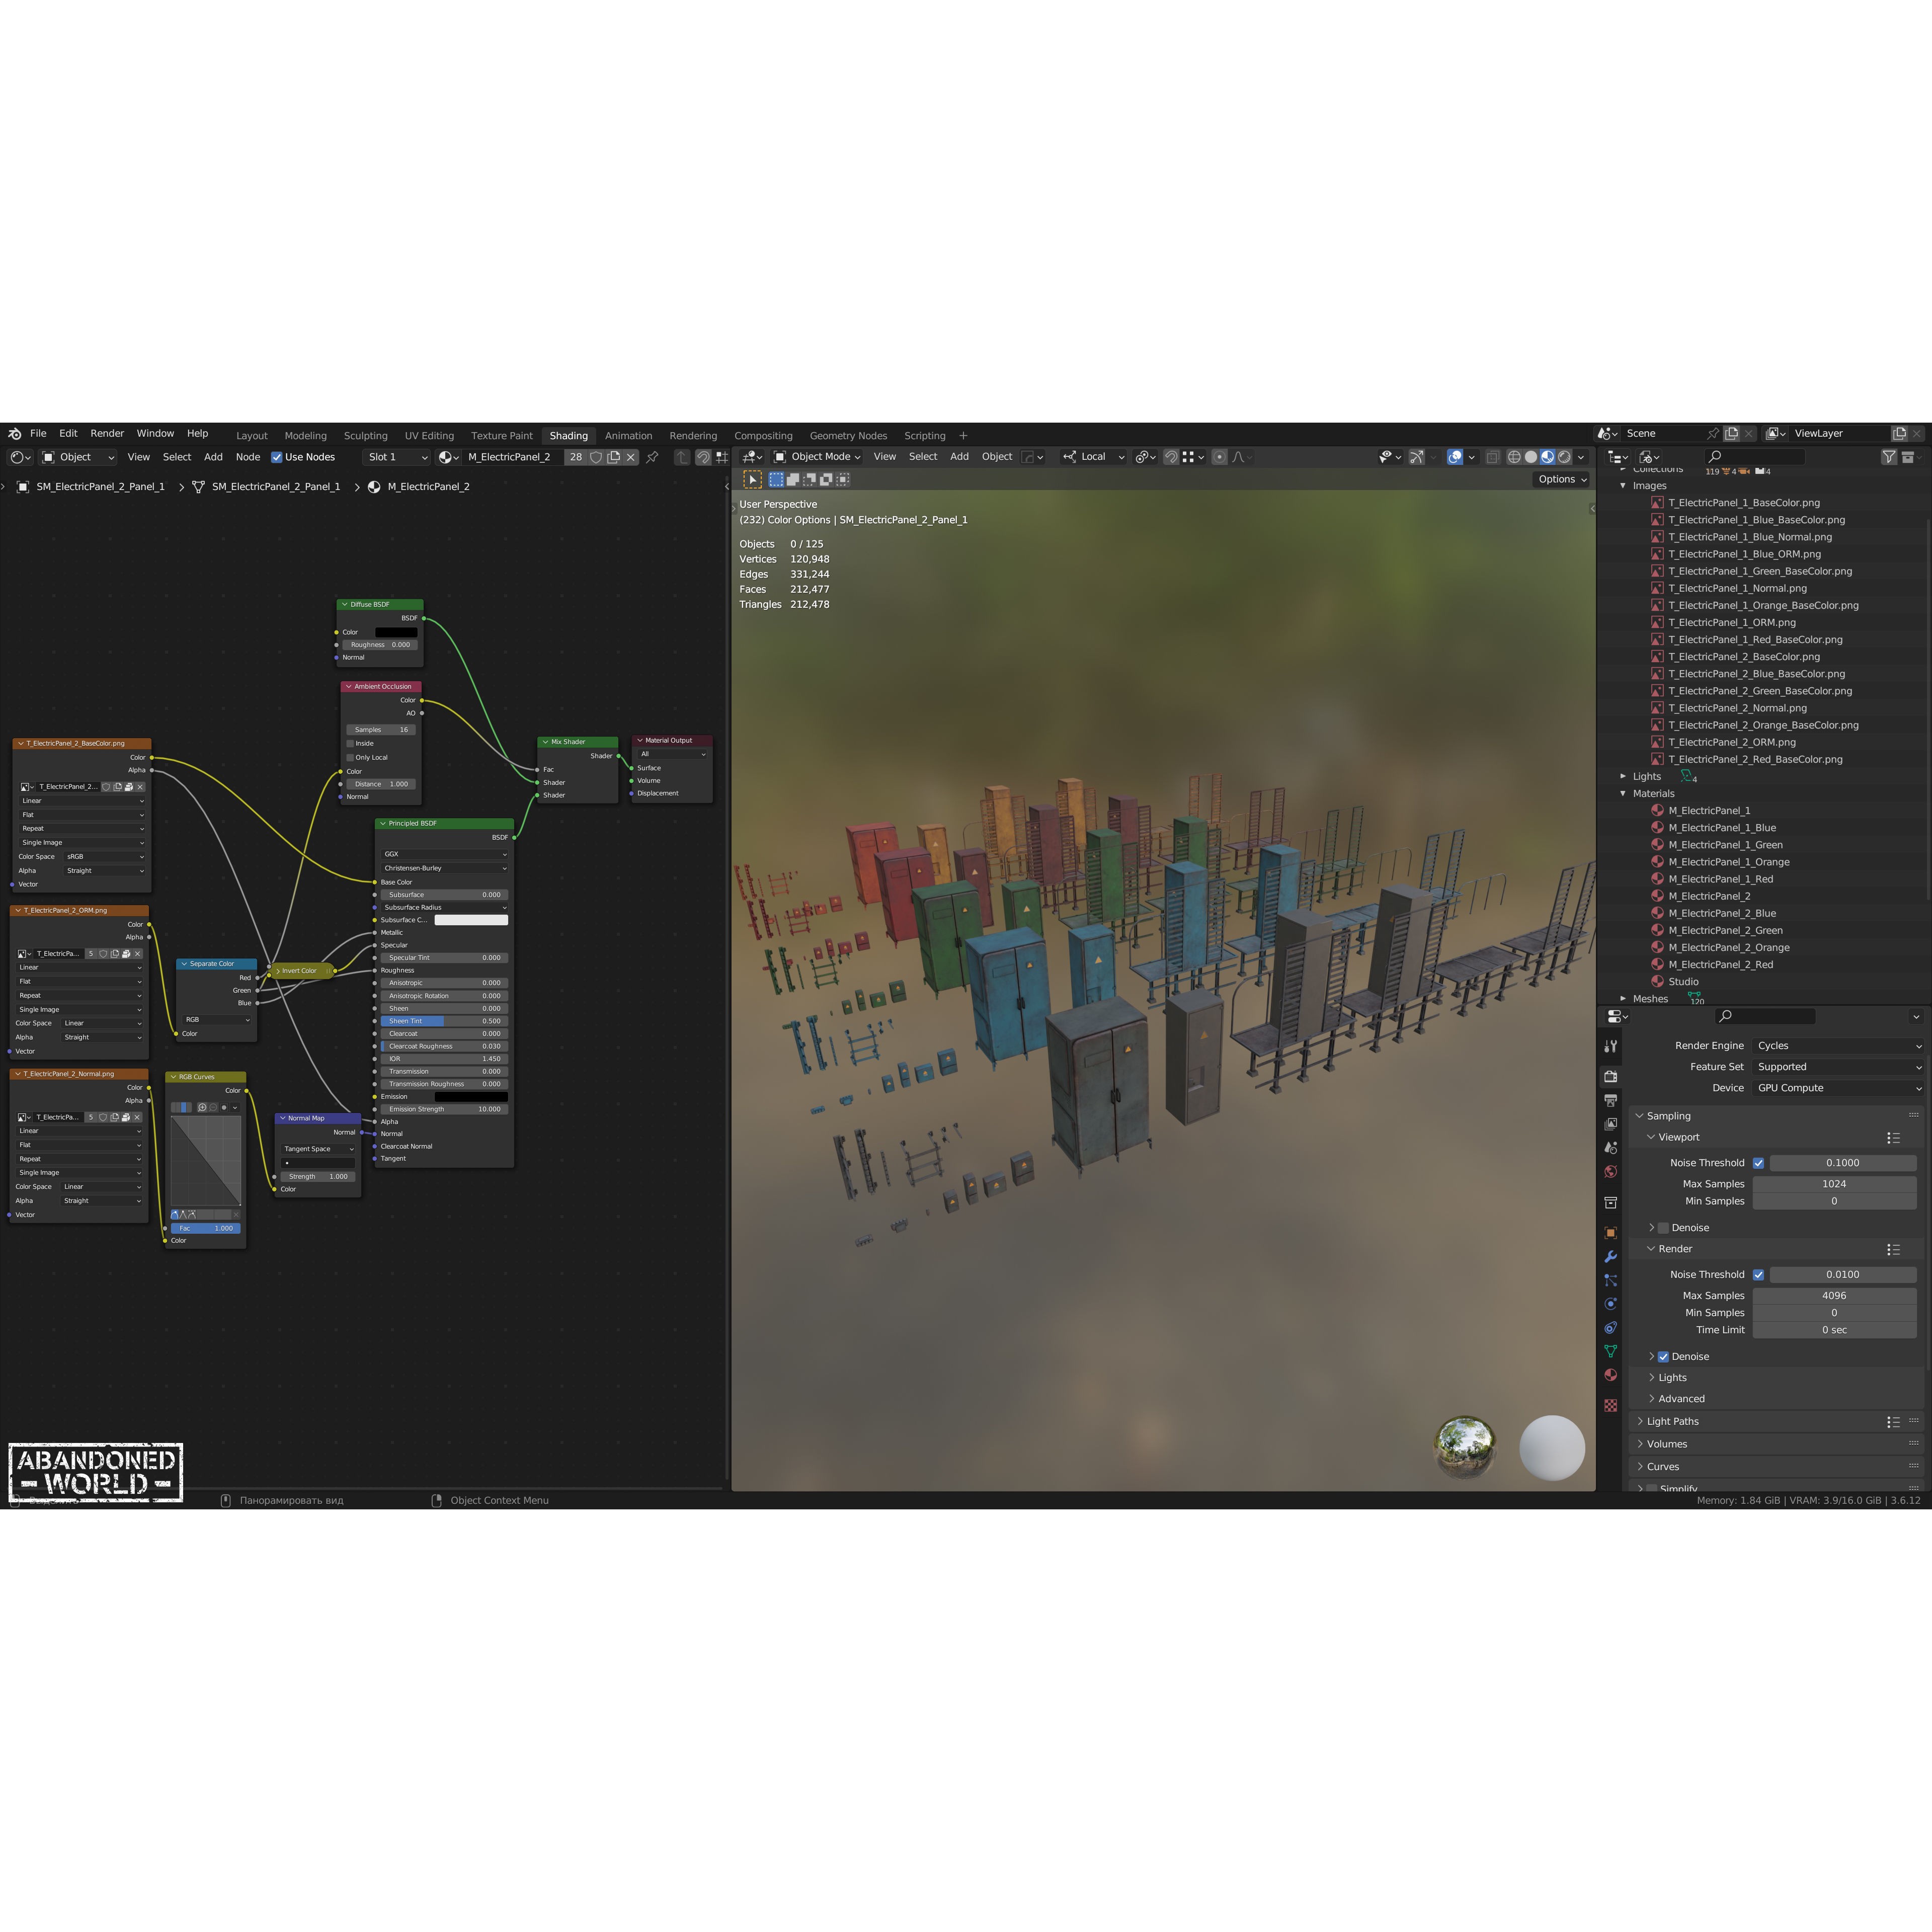Screen dimensions: 1932x1932
Task: Switch viewport to Rendered shading mode icon
Action: (x=1563, y=457)
